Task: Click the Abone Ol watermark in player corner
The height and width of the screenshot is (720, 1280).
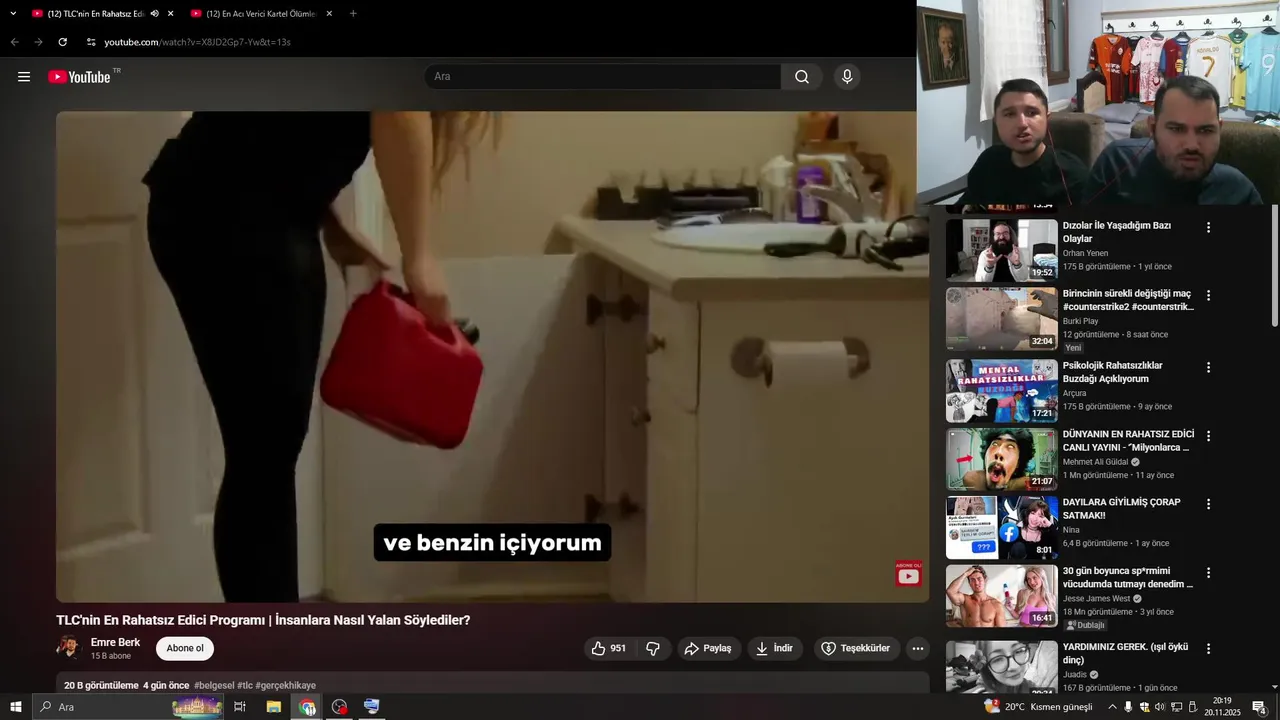Action: (908, 573)
